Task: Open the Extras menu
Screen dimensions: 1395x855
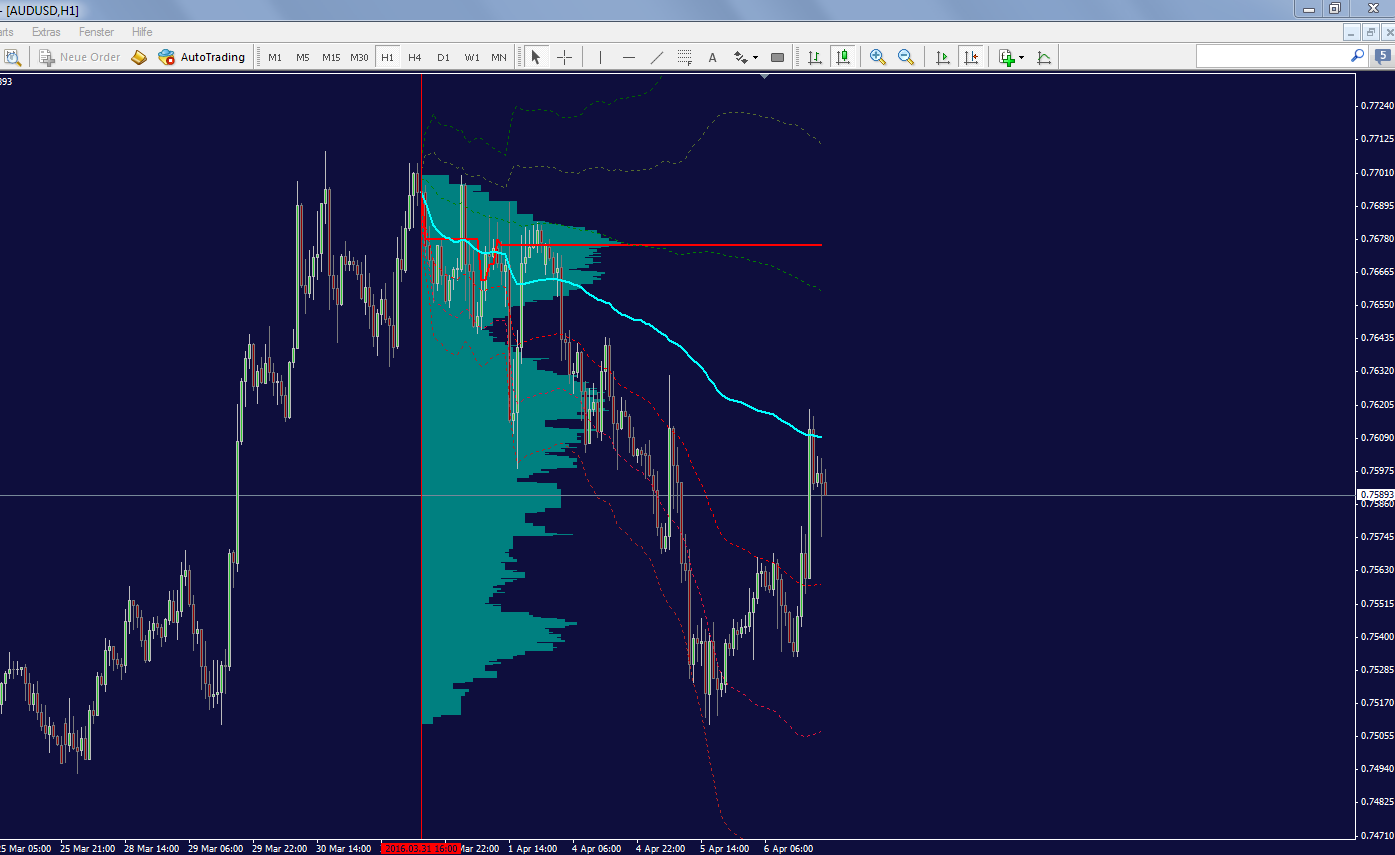Action: (46, 31)
